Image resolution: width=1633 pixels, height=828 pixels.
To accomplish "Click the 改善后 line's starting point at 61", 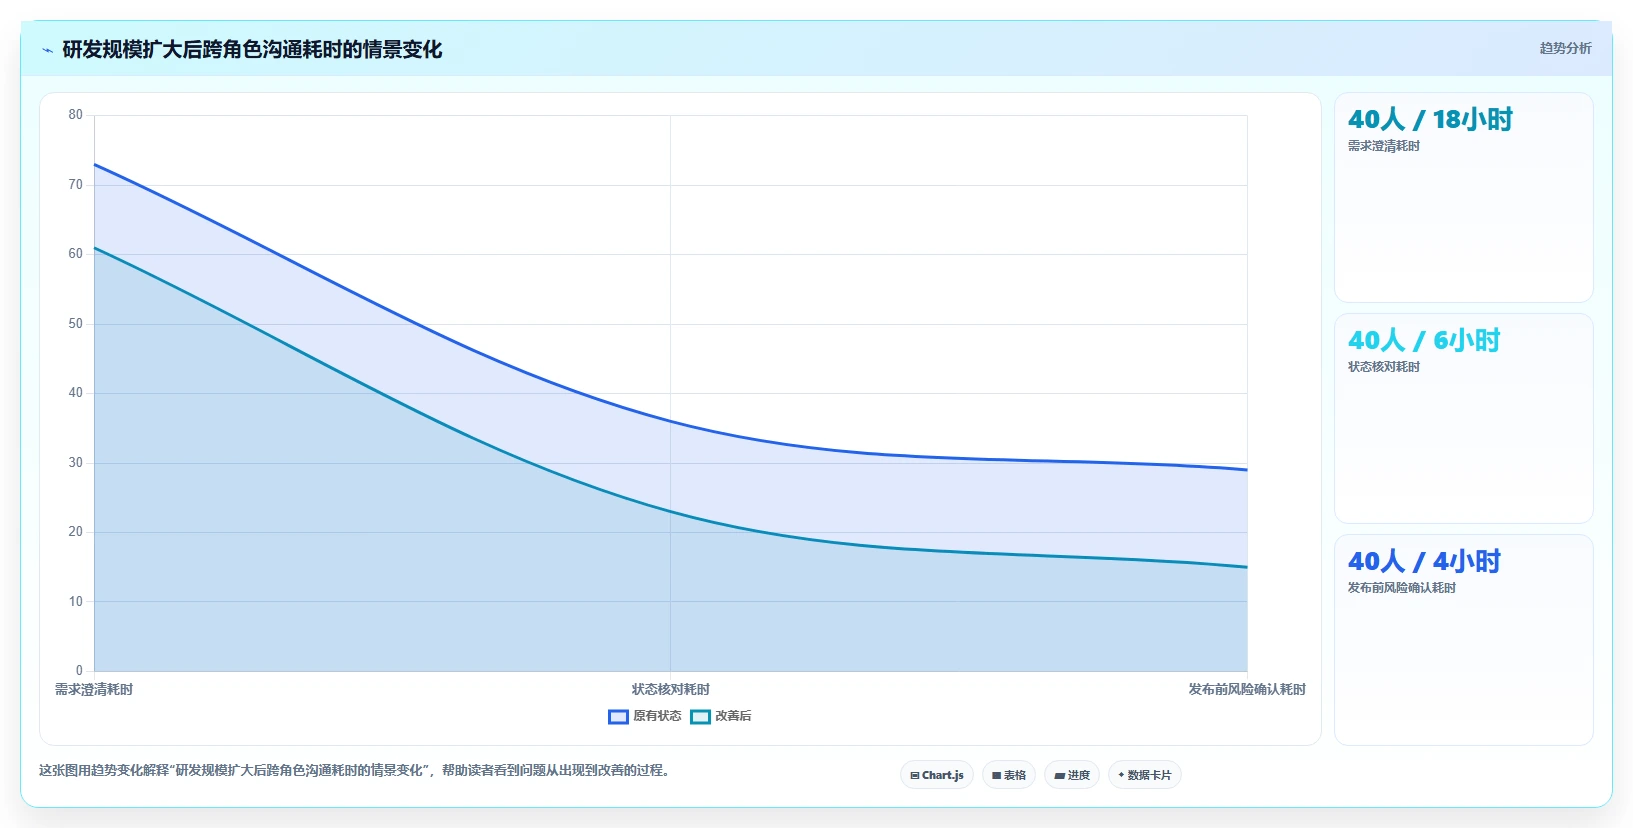I will pos(94,248).
